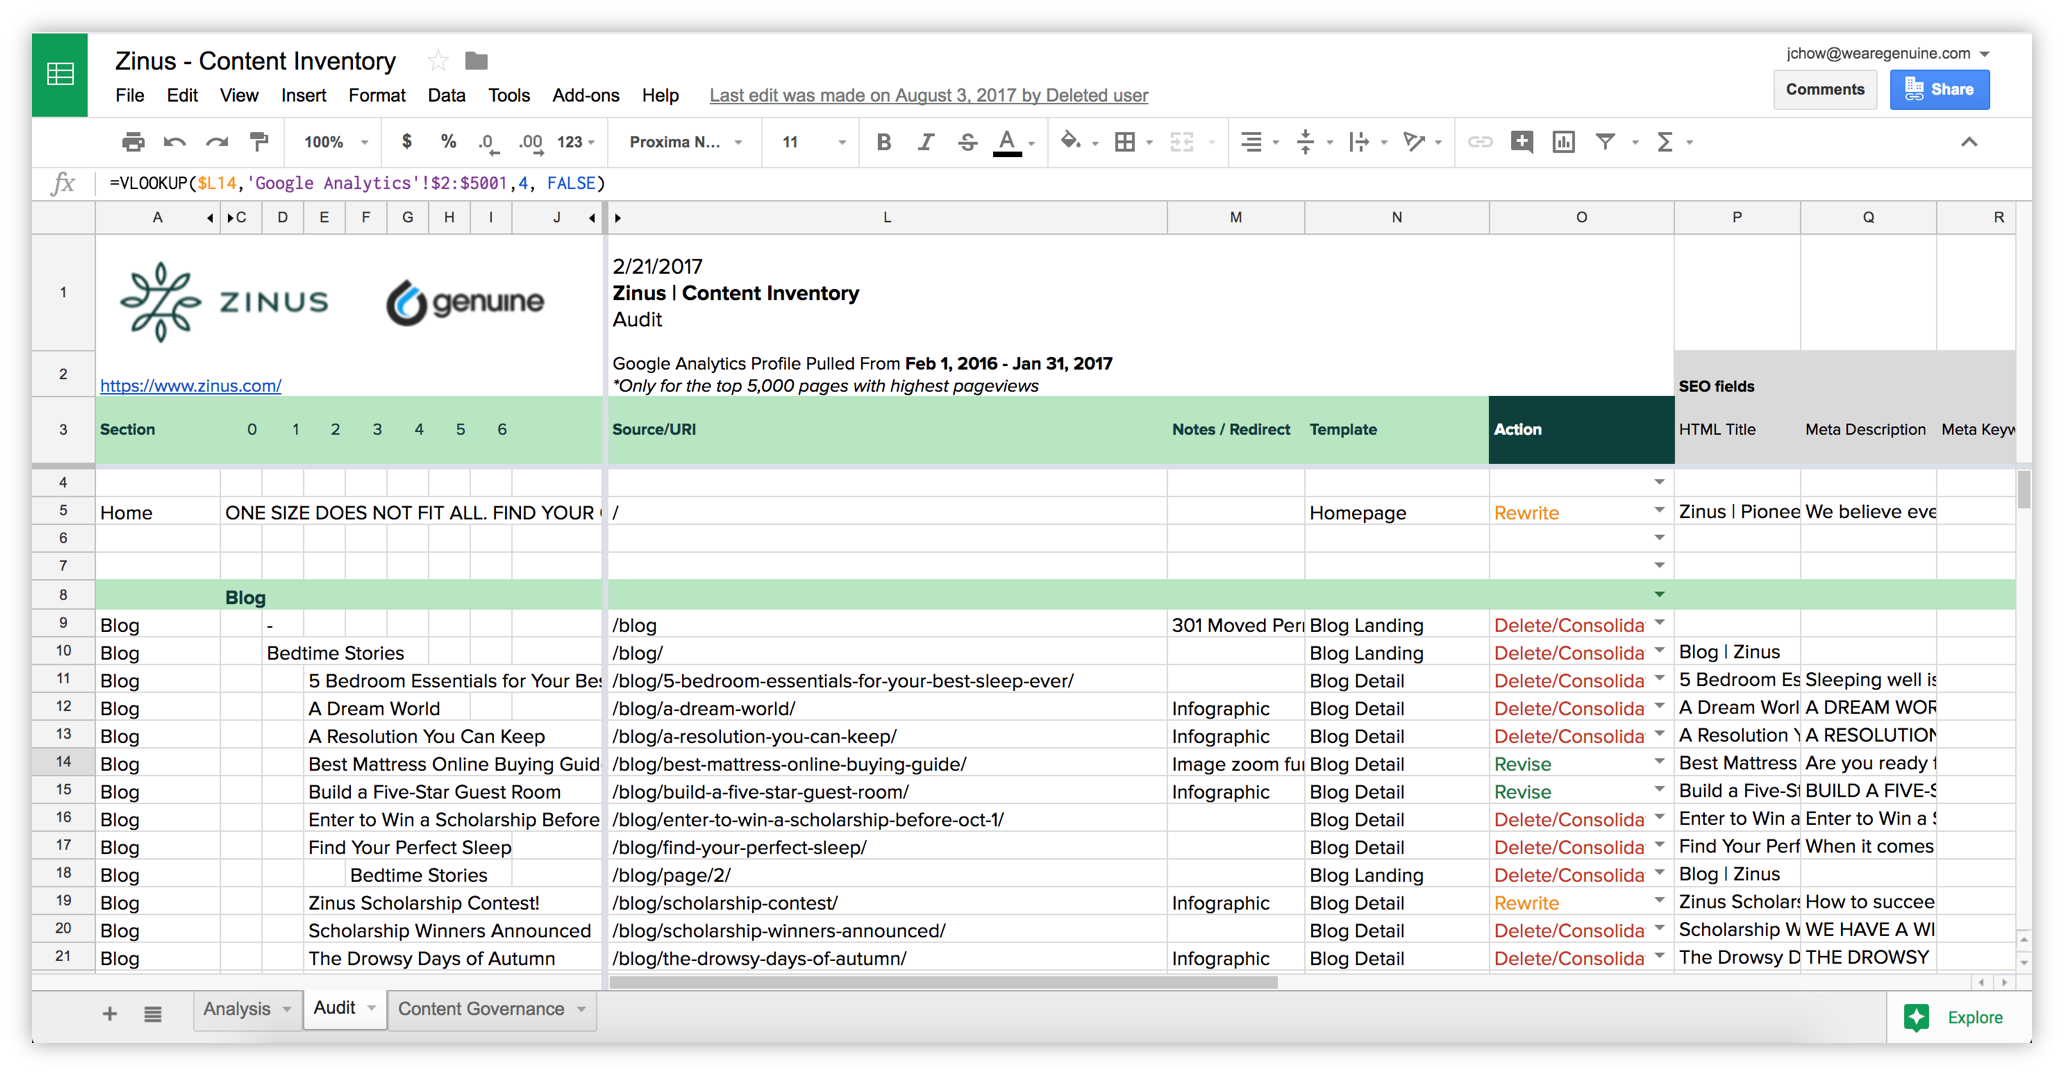Click the Insert link icon
Screen dimensions: 2064x1075
tap(1480, 142)
